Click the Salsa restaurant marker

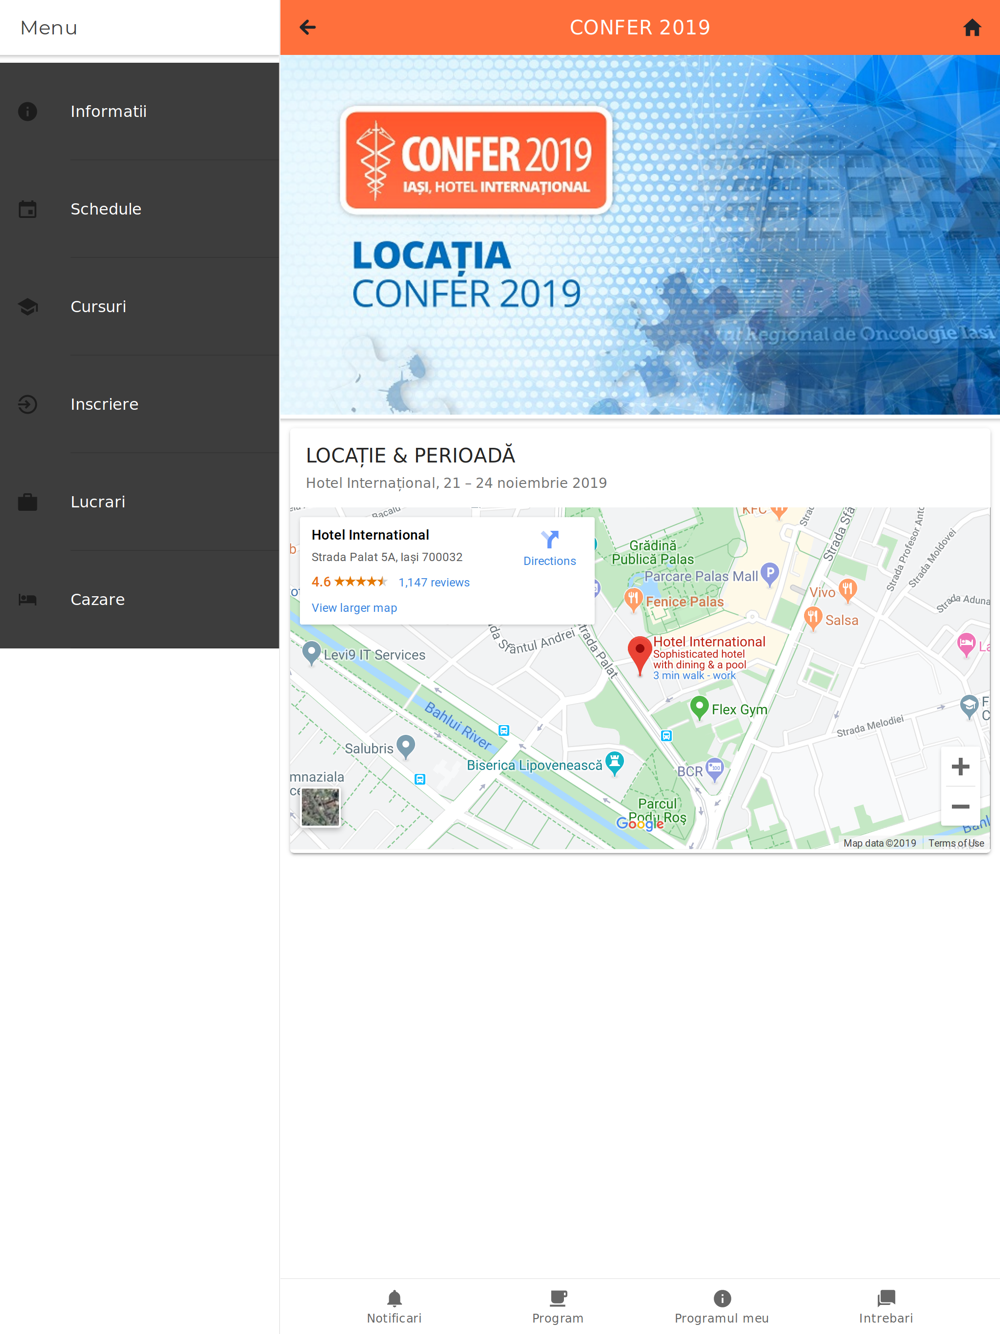813,617
